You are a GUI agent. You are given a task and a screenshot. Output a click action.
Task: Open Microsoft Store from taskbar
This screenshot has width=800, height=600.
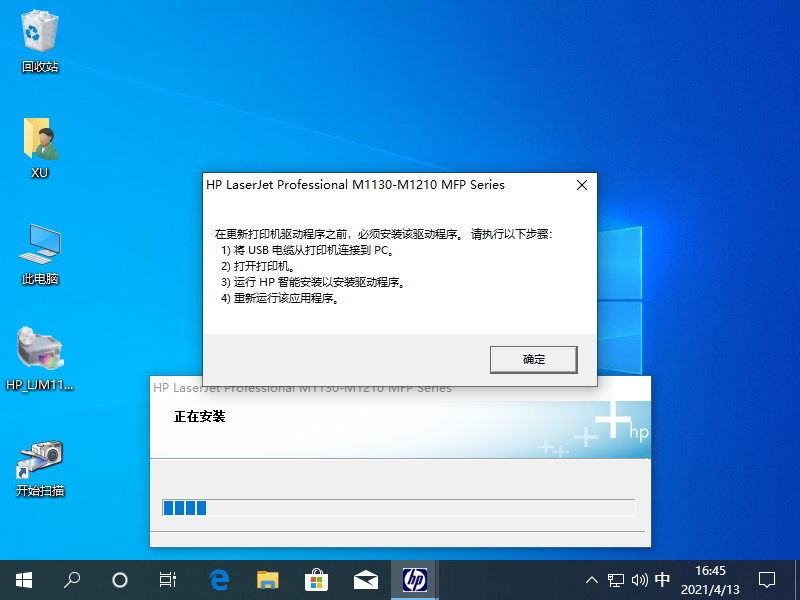point(316,580)
